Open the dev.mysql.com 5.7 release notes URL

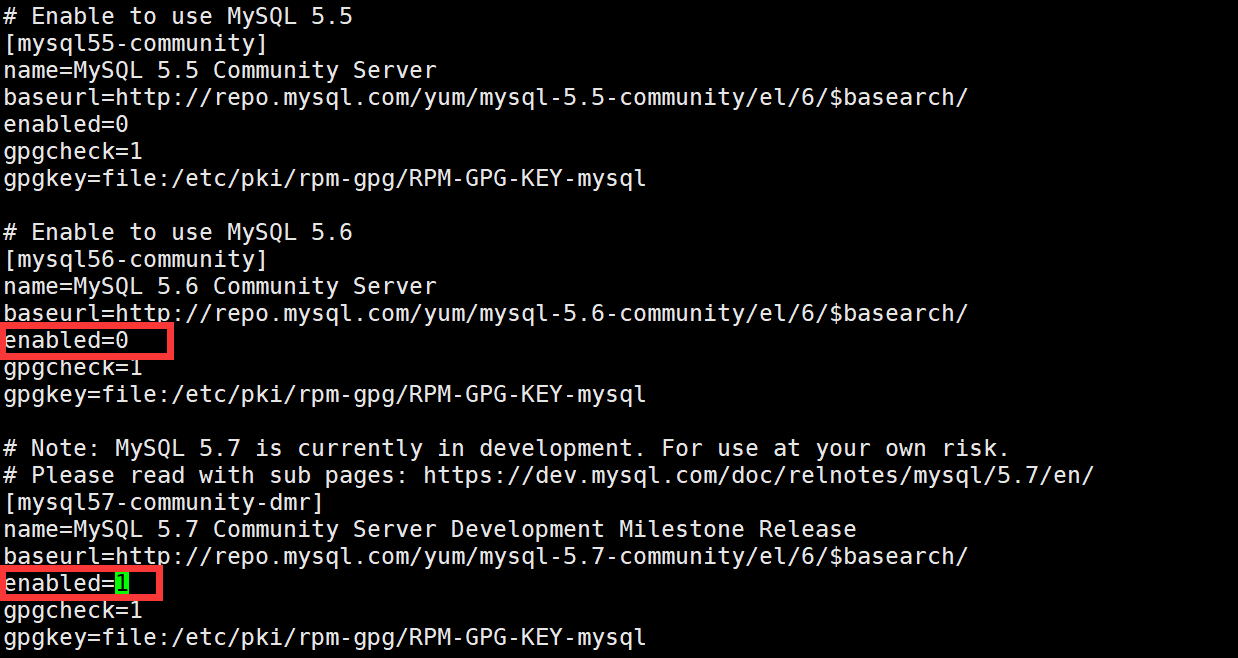click(758, 475)
